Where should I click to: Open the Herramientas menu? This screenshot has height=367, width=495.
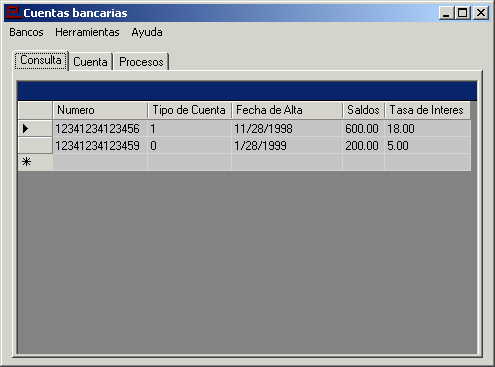click(87, 32)
